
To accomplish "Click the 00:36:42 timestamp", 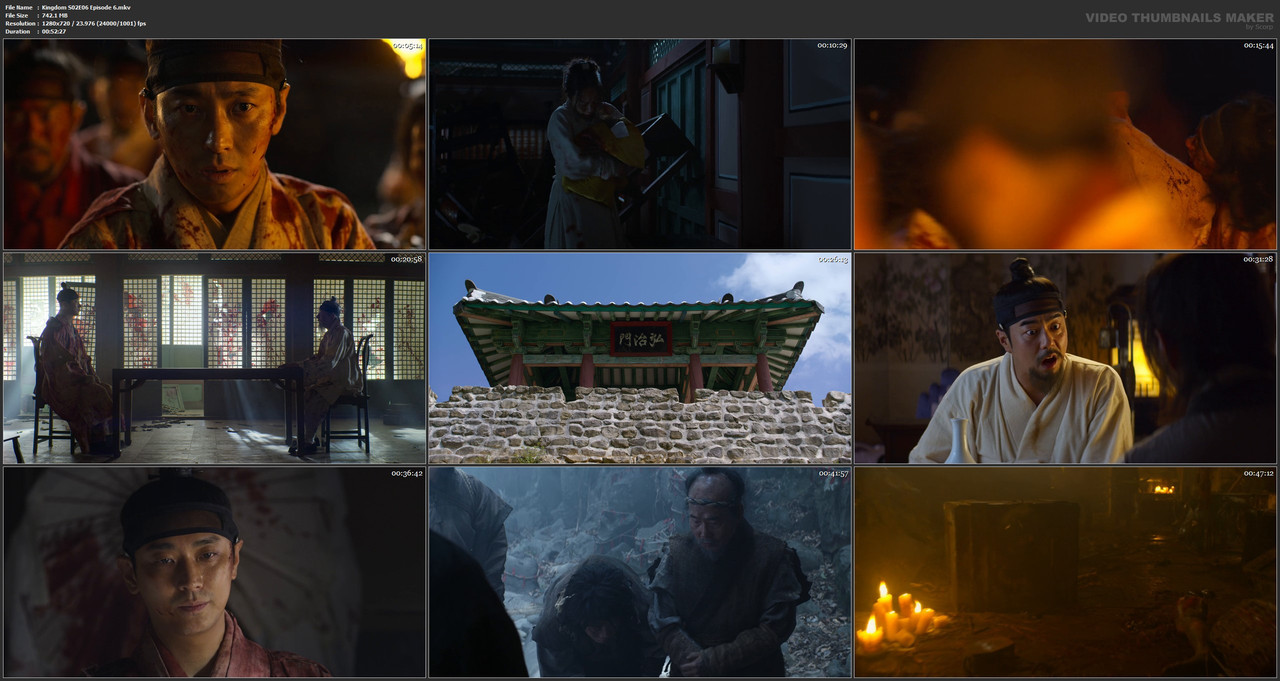I will pyautogui.click(x=406, y=474).
